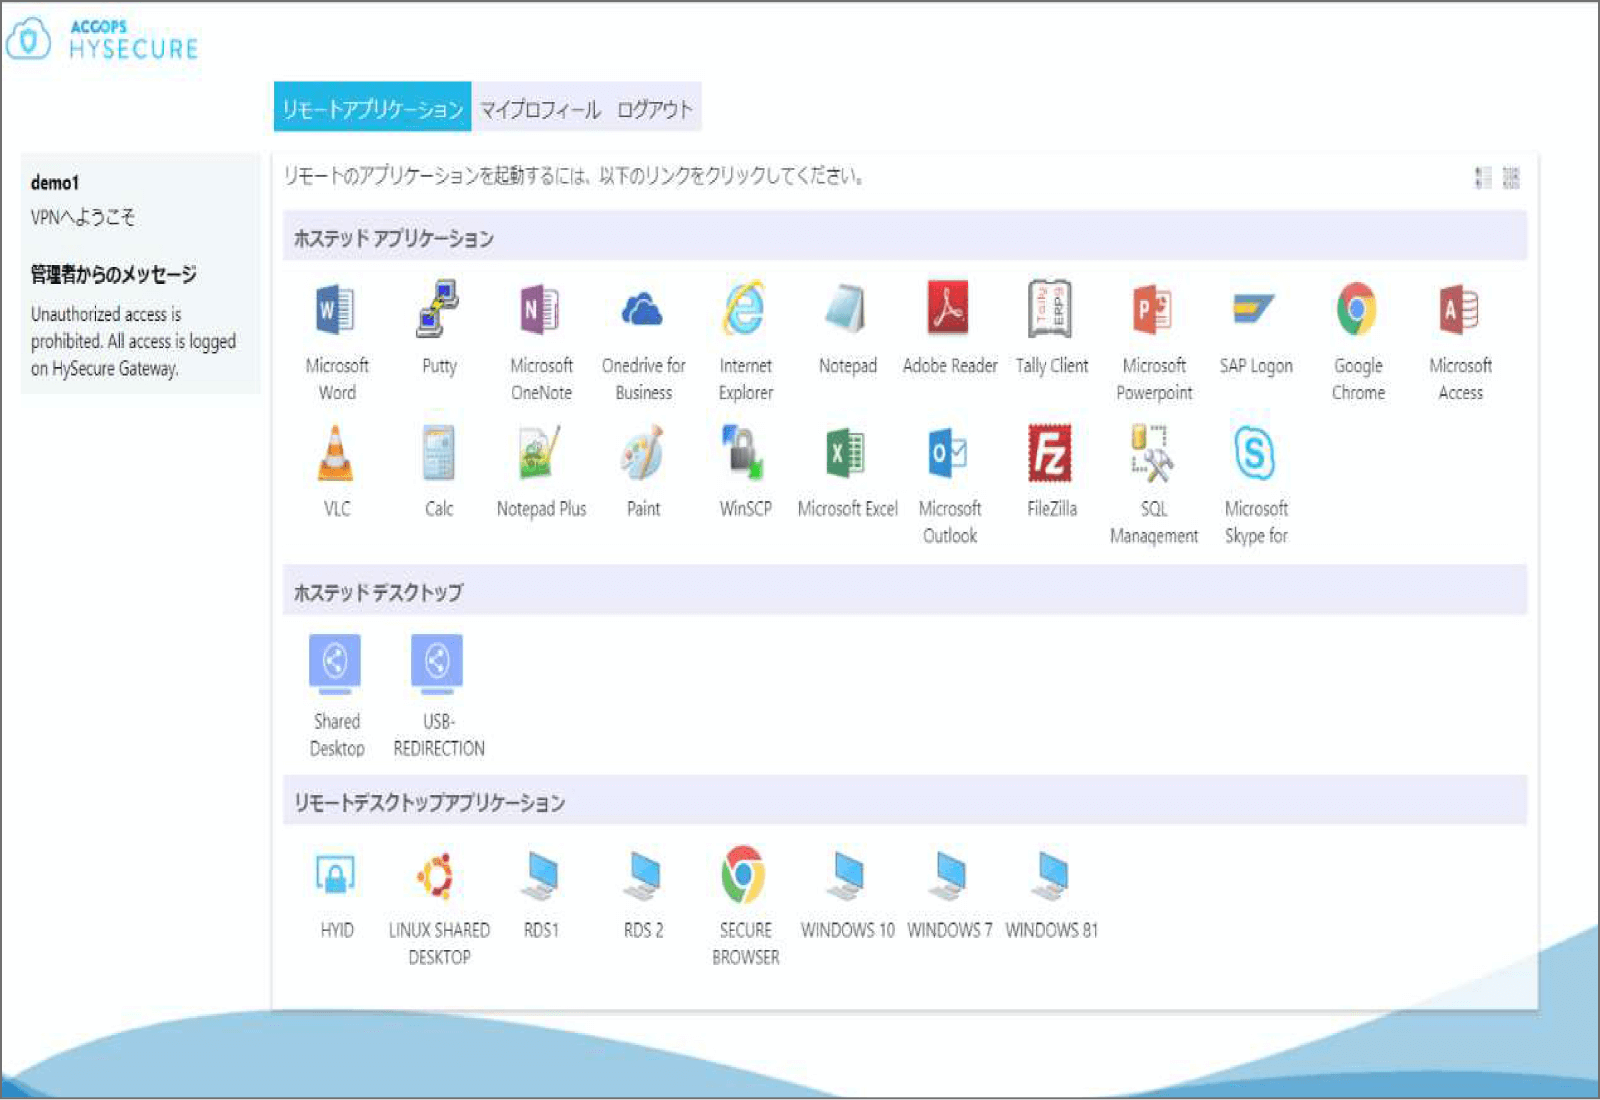Image resolution: width=1600 pixels, height=1100 pixels.
Task: Open Microsoft Excel
Action: (x=847, y=453)
